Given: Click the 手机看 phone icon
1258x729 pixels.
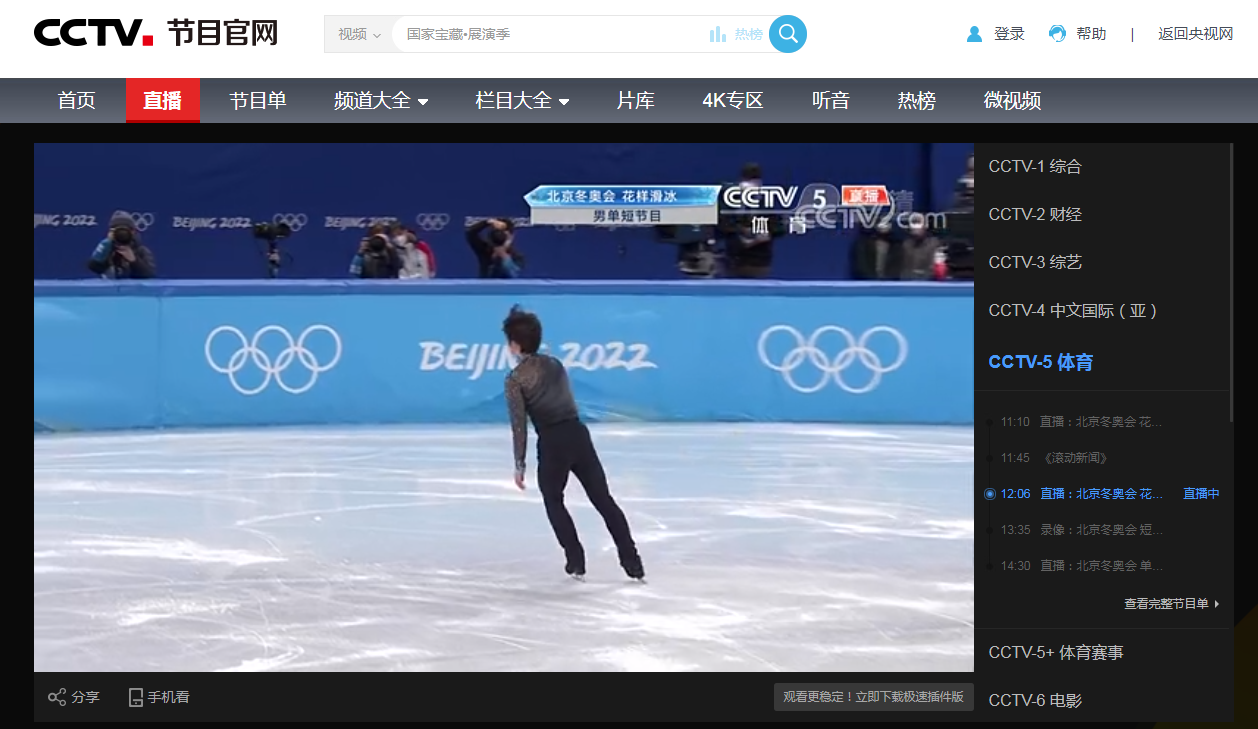Looking at the screenshot, I should pyautogui.click(x=136, y=697).
